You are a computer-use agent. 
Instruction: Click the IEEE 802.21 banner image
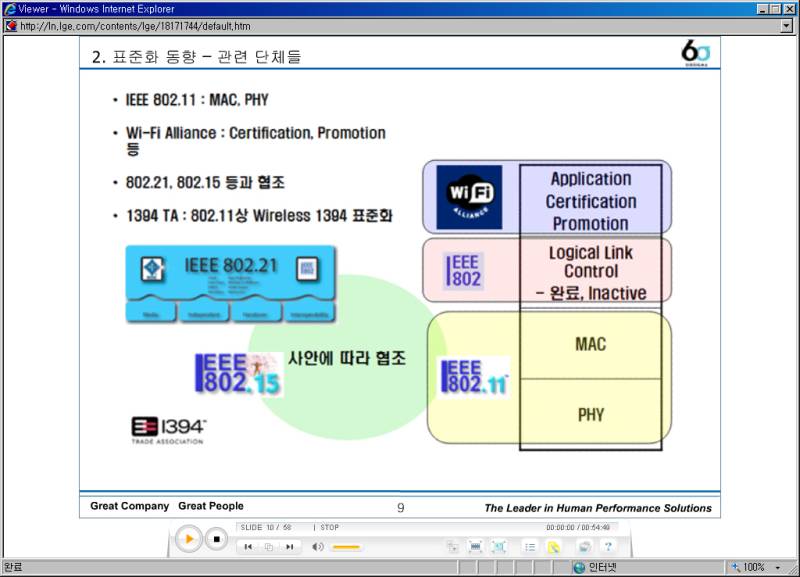231,284
